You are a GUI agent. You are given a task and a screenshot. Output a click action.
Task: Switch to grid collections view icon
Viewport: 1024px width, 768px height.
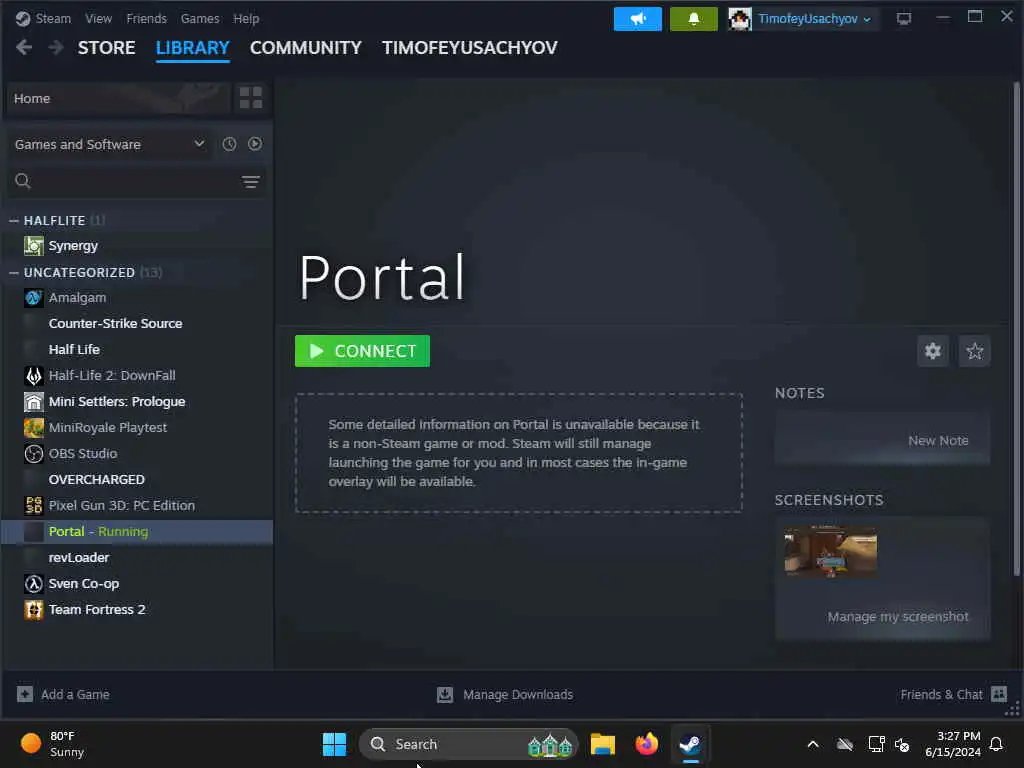tap(251, 98)
